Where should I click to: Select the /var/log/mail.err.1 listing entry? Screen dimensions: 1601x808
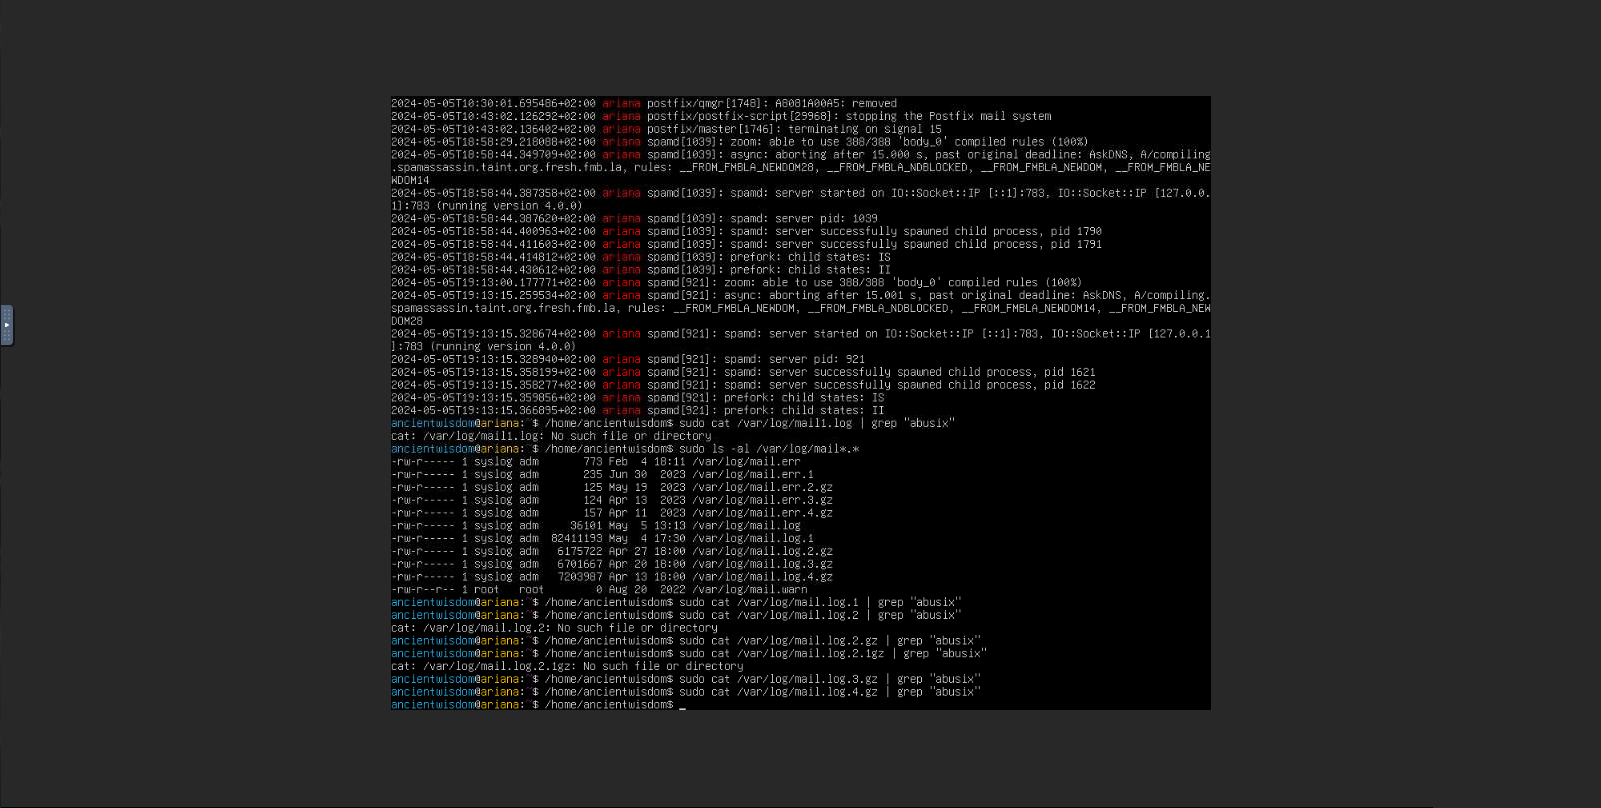pos(752,475)
